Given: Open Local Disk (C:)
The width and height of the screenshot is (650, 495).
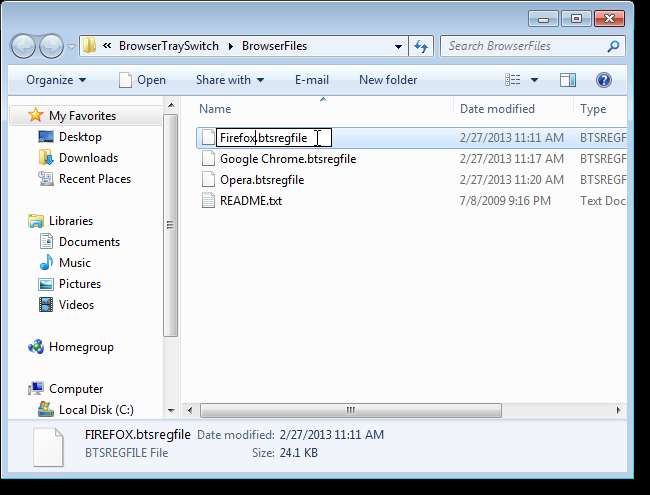Looking at the screenshot, I should (x=96, y=410).
